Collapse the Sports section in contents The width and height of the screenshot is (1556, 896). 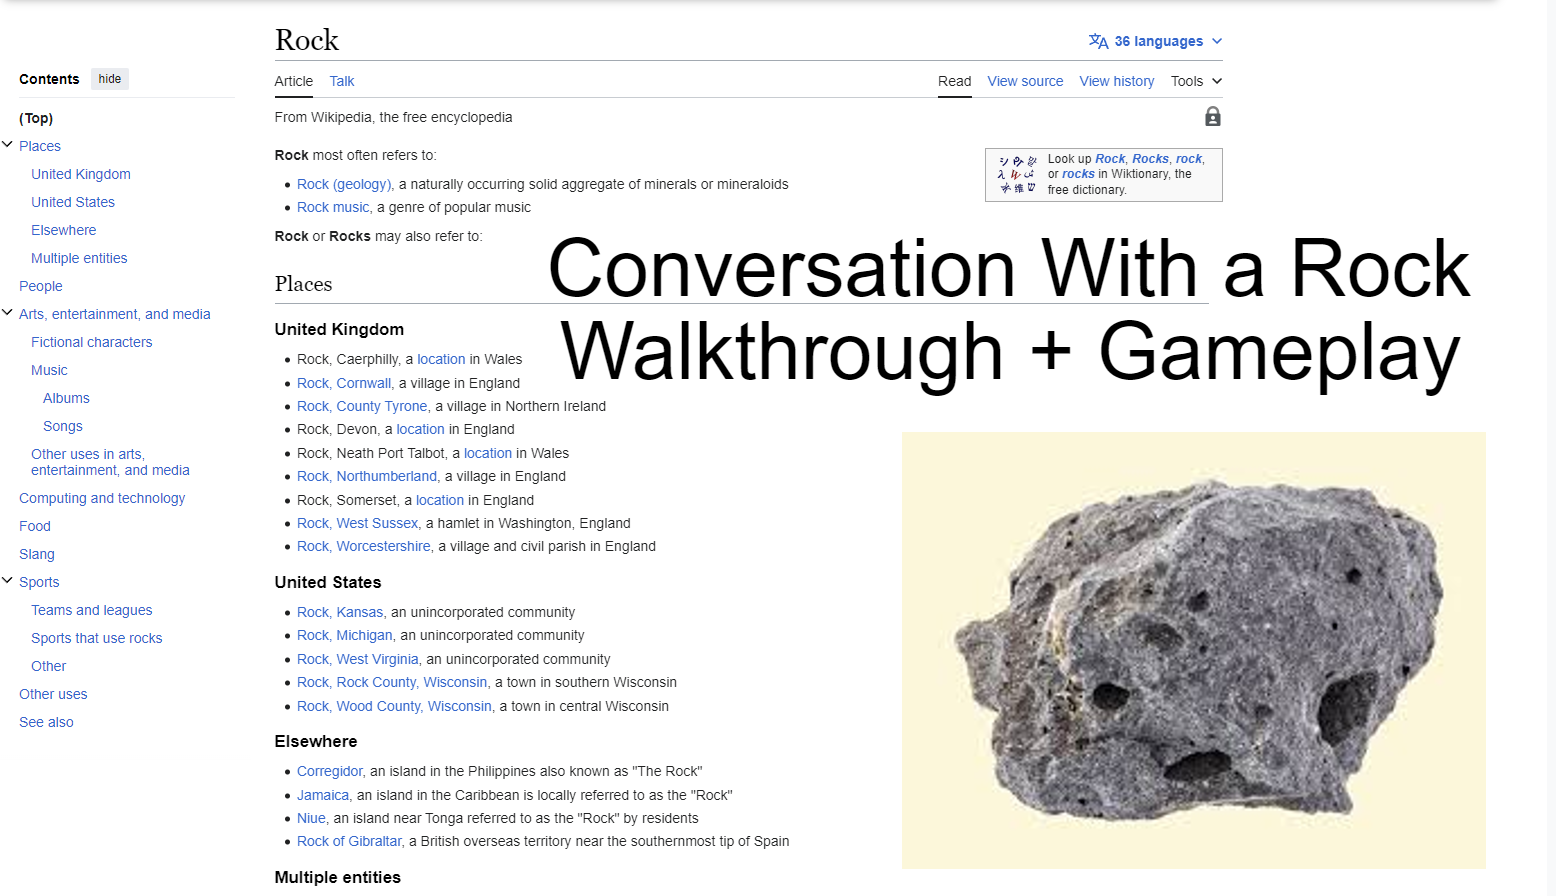coord(8,581)
